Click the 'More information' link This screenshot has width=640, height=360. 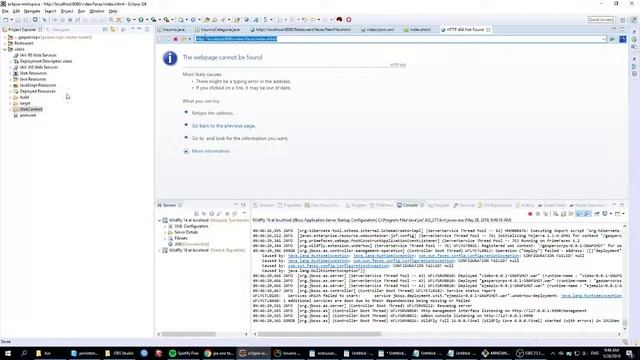pos(211,151)
